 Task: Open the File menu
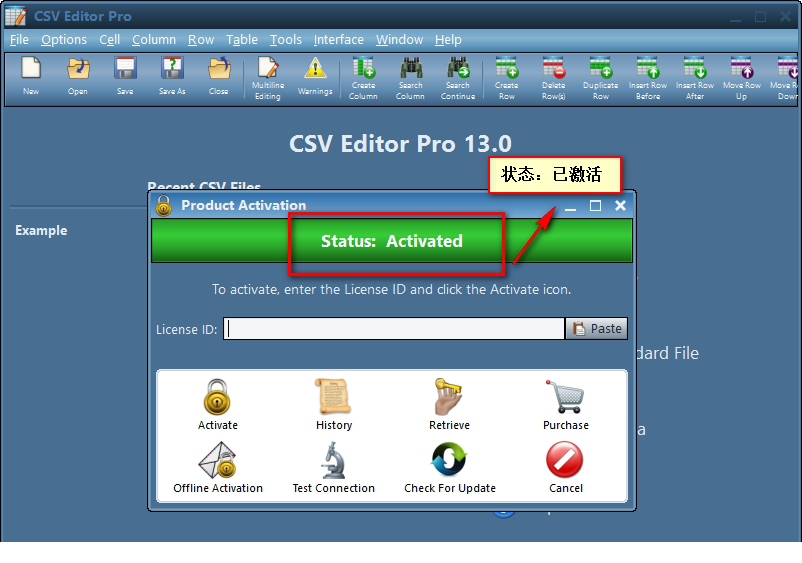[19, 40]
